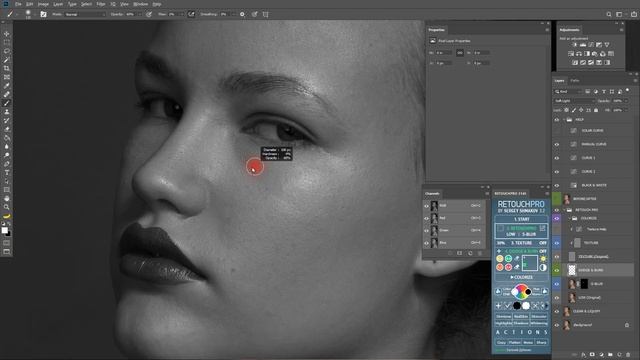Screen dimensions: 640x360
Task: Click the foreground color swatch in toolbox
Action: click(x=4, y=231)
